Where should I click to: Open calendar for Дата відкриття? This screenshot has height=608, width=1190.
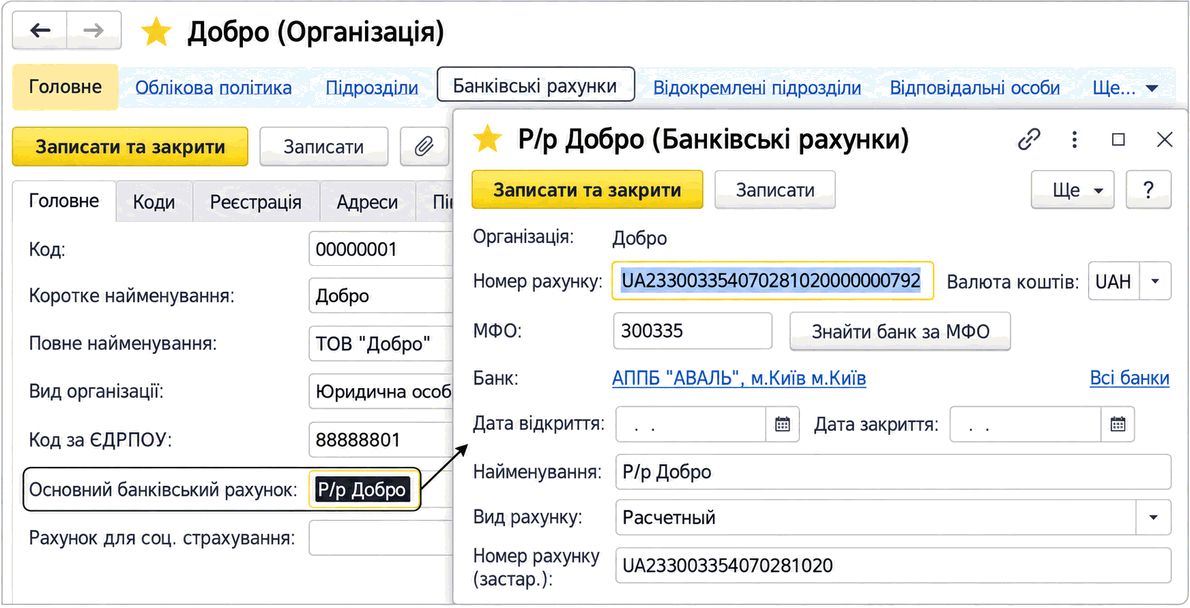782,424
